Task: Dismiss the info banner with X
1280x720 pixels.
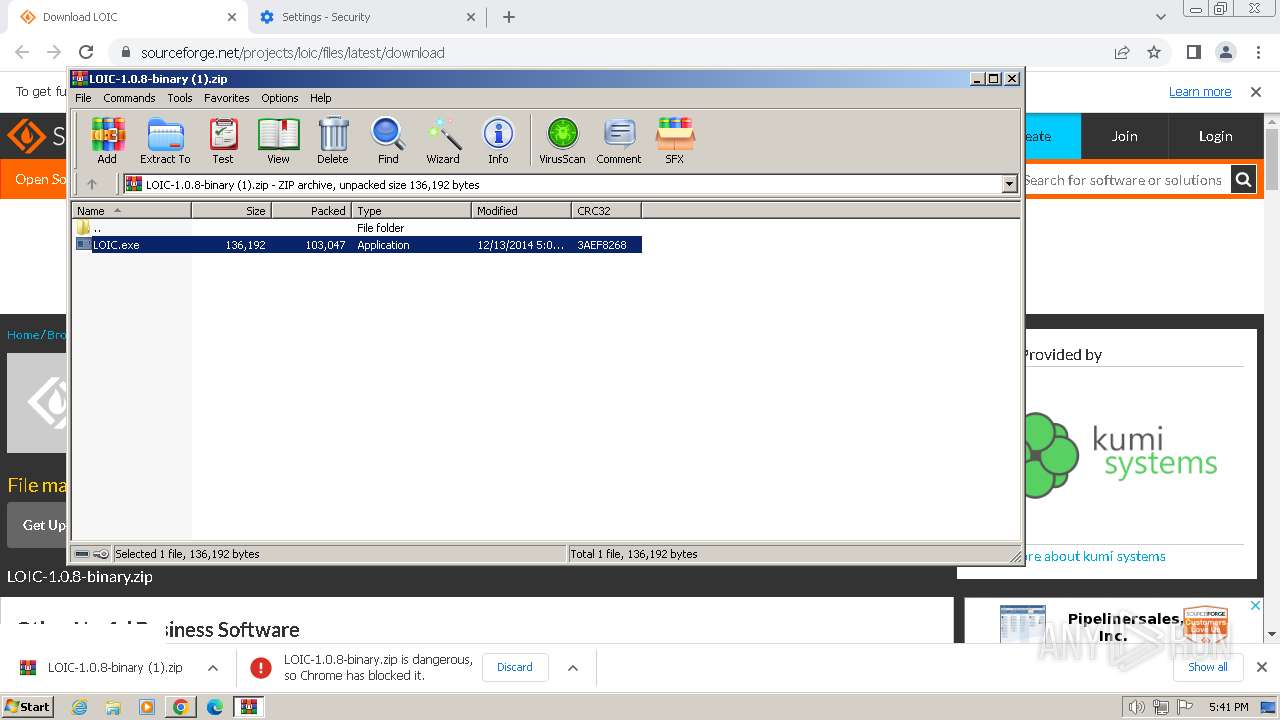Action: (1256, 92)
